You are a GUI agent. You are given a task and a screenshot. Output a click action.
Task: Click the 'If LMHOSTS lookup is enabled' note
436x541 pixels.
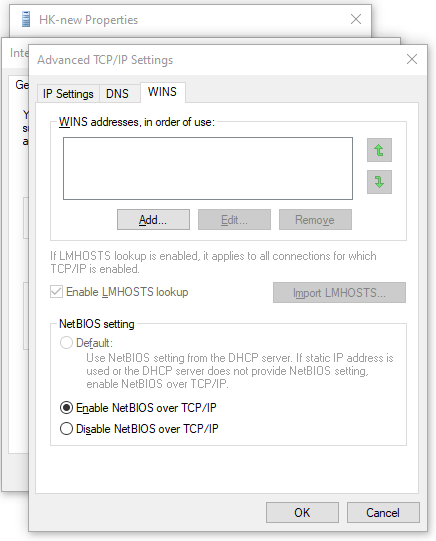pyautogui.click(x=213, y=262)
